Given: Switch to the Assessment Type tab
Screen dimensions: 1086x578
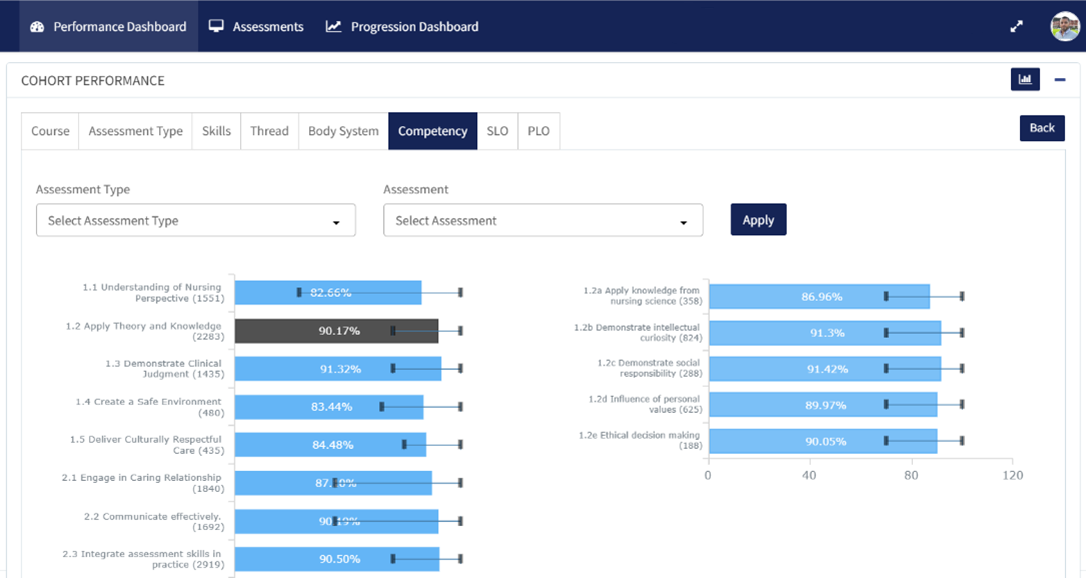Looking at the screenshot, I should tap(135, 131).
